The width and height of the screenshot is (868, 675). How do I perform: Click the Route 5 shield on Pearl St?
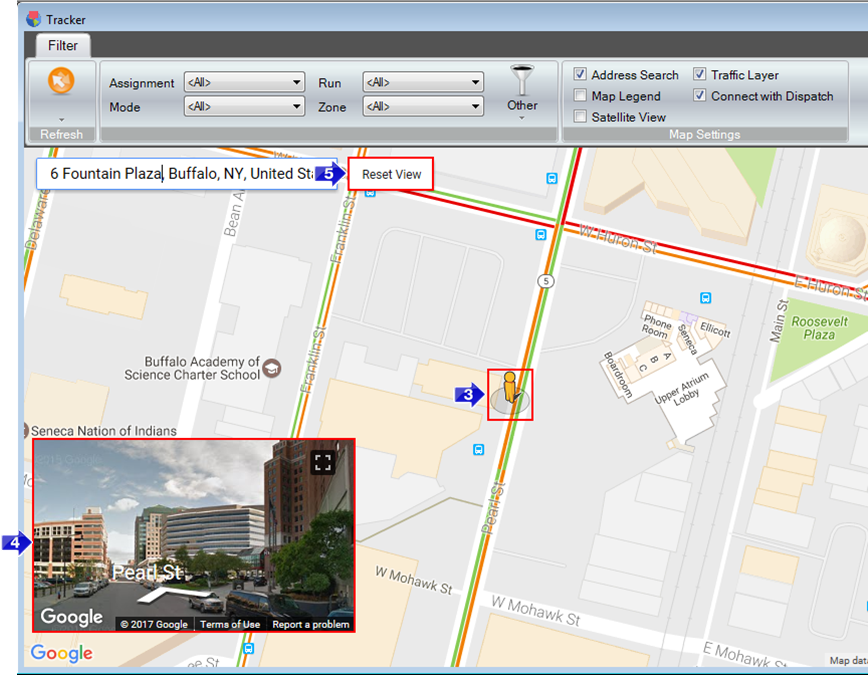(x=546, y=281)
